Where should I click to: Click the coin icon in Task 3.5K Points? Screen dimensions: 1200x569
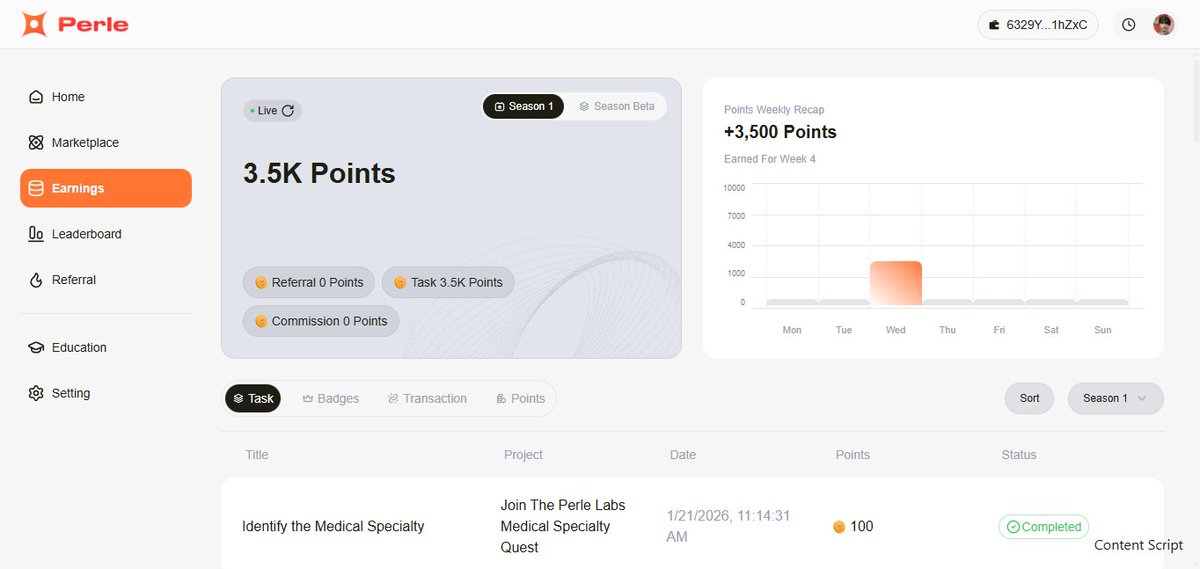(400, 283)
